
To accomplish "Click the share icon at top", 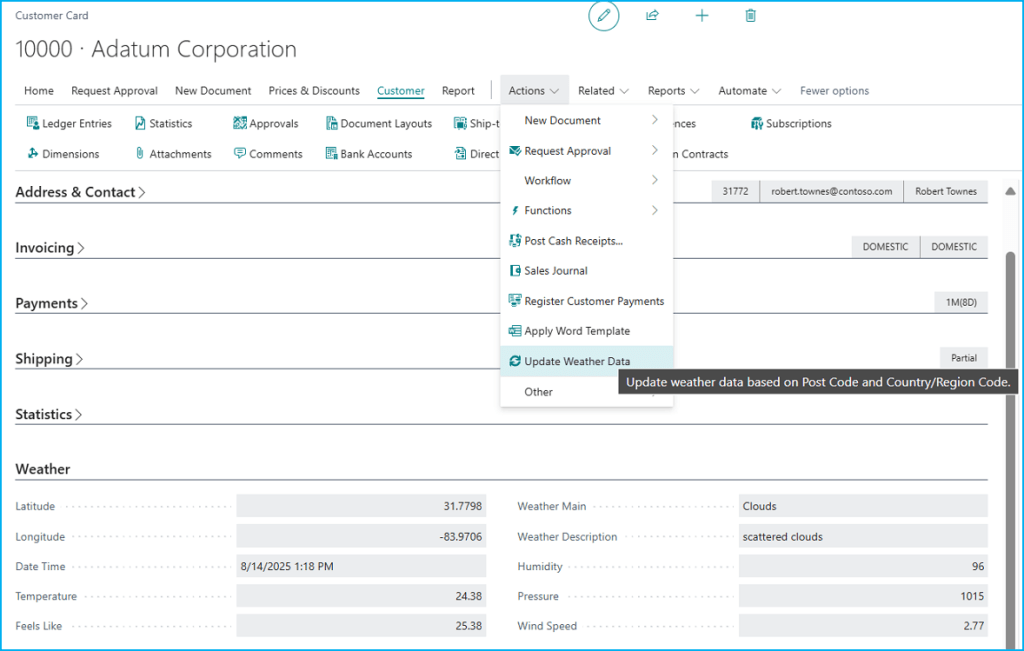I will pos(652,16).
